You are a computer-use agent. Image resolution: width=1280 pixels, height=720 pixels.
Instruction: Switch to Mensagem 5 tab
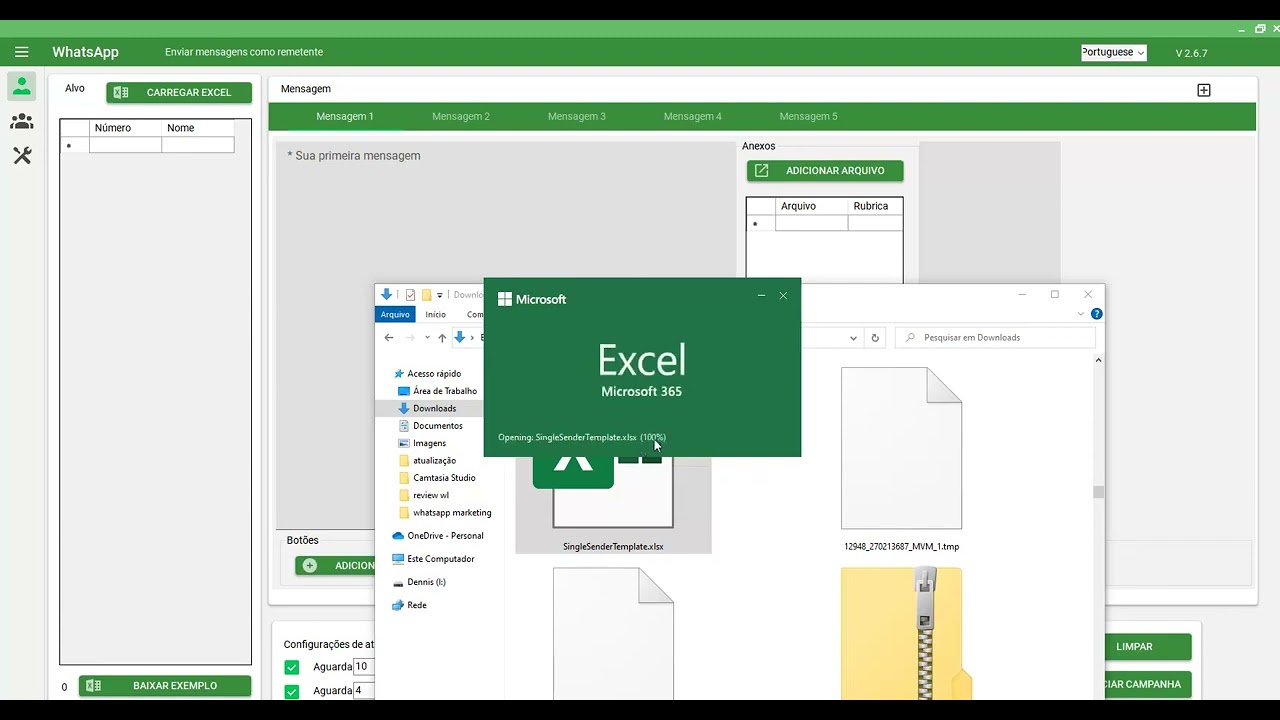coord(809,116)
